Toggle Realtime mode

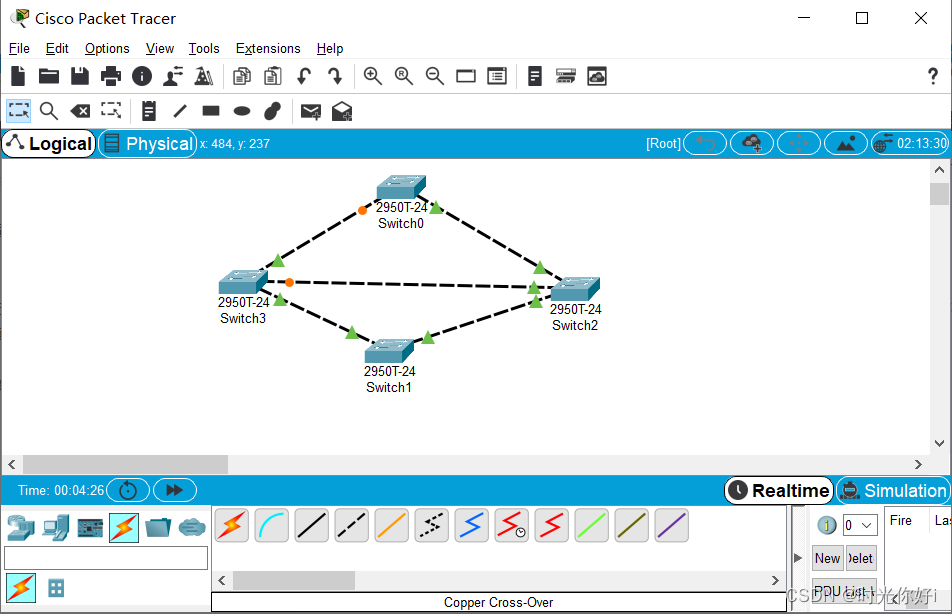[779, 490]
